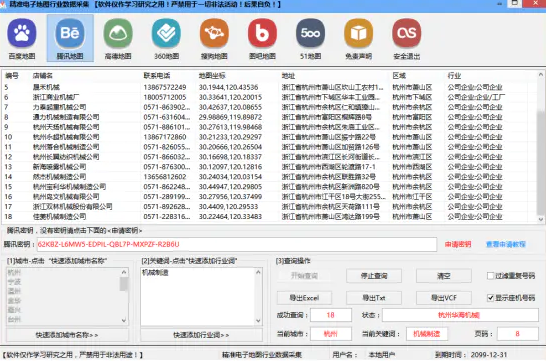The image size is (546, 361).
Task: Click the 申请密钥 red link
Action: [458, 244]
